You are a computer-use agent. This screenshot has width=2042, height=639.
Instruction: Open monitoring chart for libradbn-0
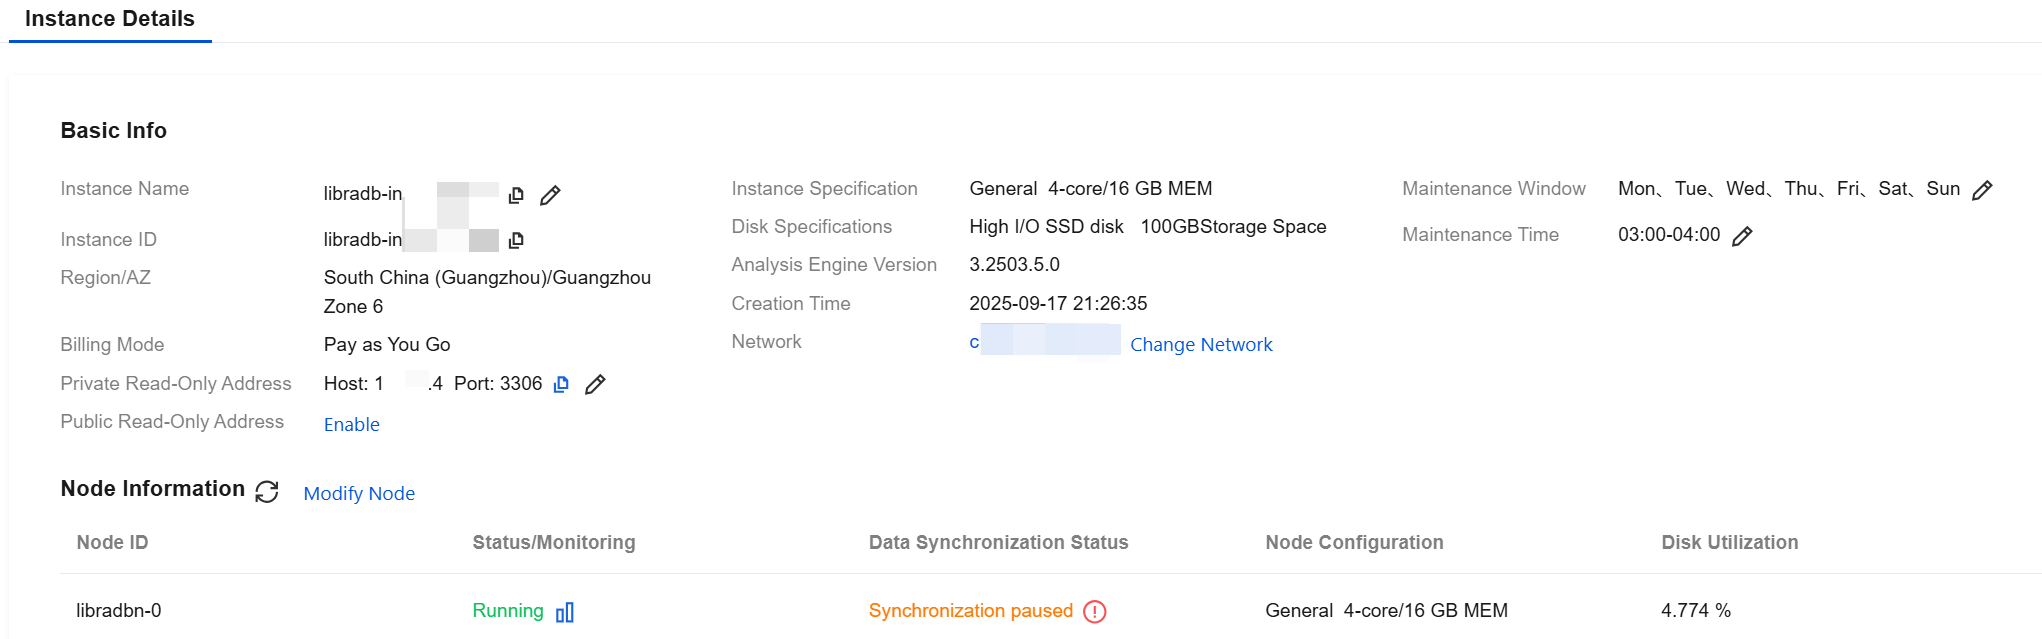pyautogui.click(x=565, y=612)
